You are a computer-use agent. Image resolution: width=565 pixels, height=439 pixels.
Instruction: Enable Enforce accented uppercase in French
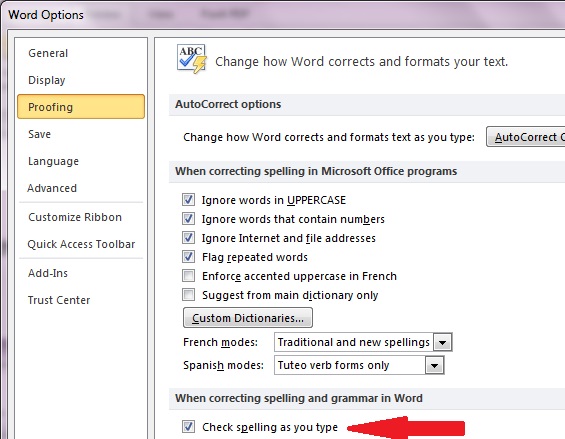(188, 276)
